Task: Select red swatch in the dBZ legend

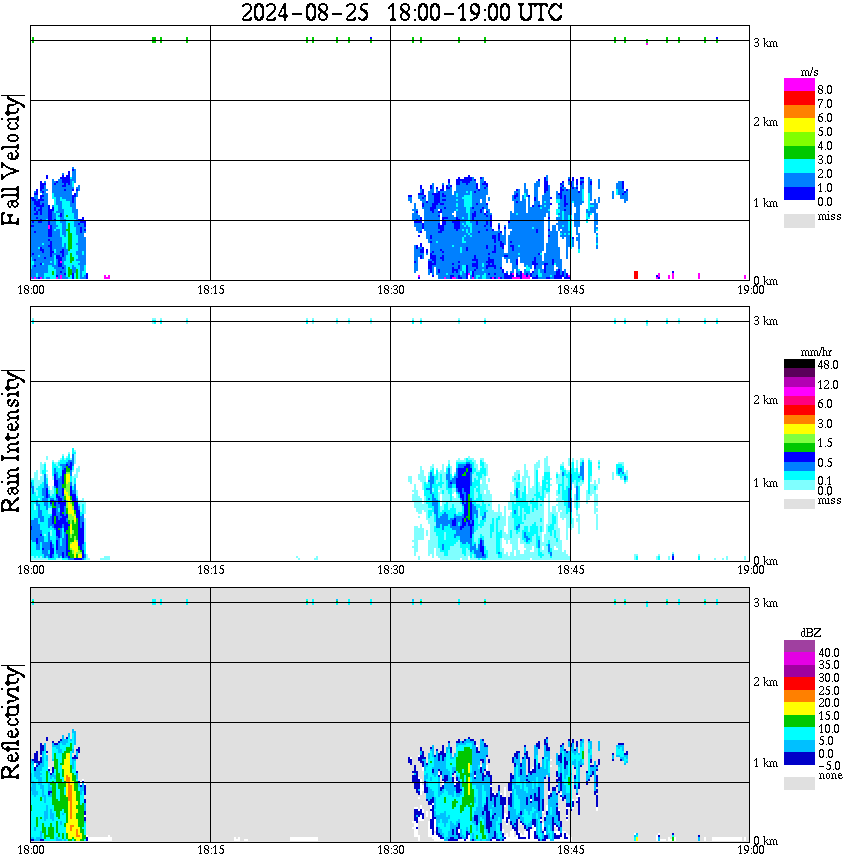Action: tap(799, 684)
